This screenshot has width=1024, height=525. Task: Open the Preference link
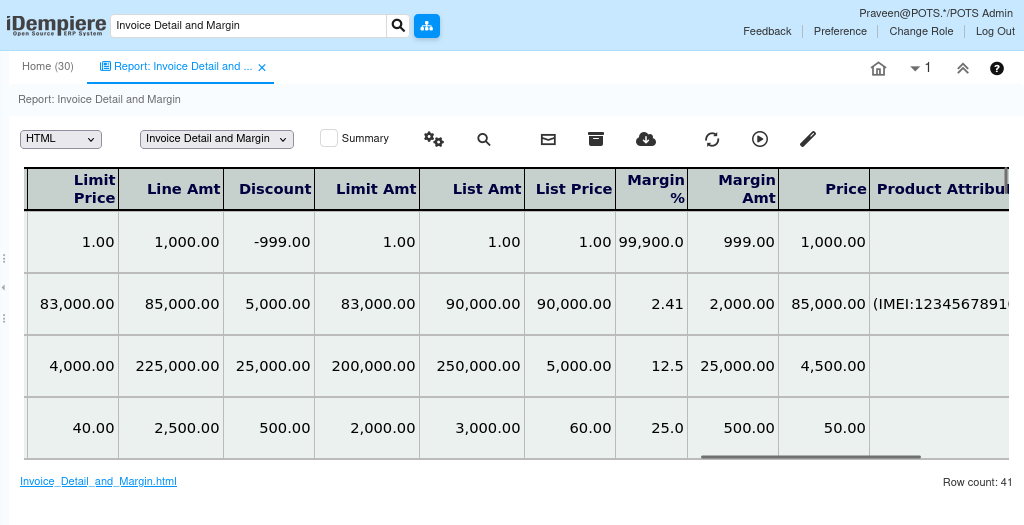tap(840, 31)
